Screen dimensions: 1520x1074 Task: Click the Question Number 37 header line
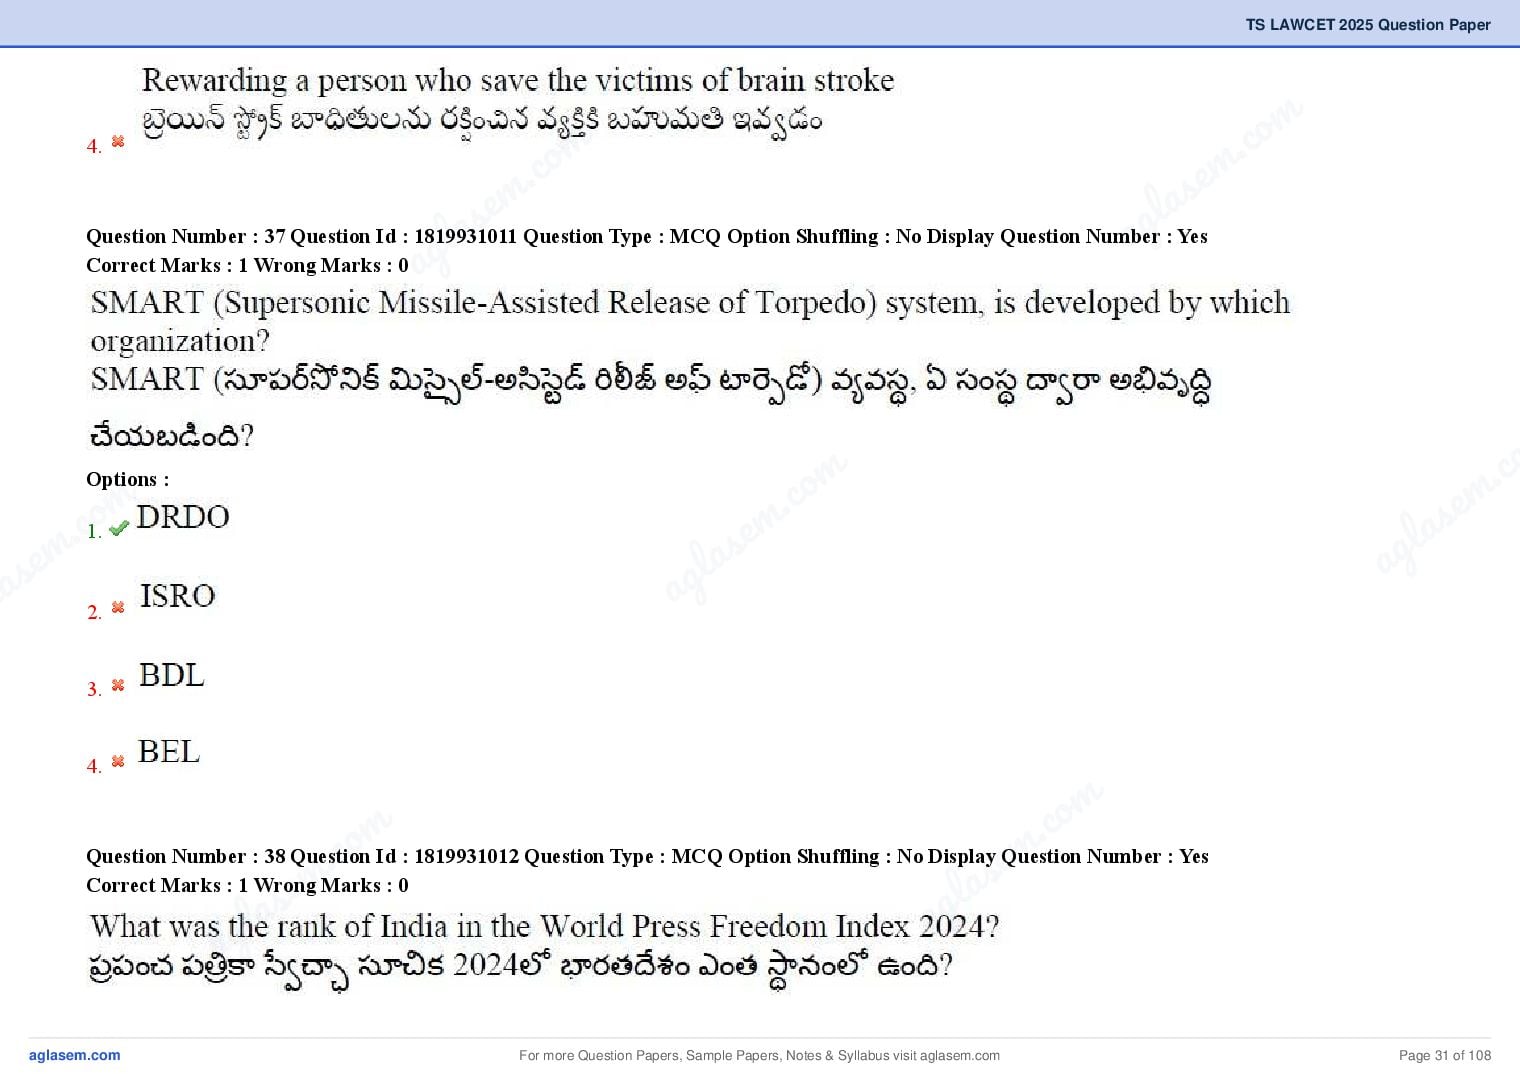(x=647, y=236)
